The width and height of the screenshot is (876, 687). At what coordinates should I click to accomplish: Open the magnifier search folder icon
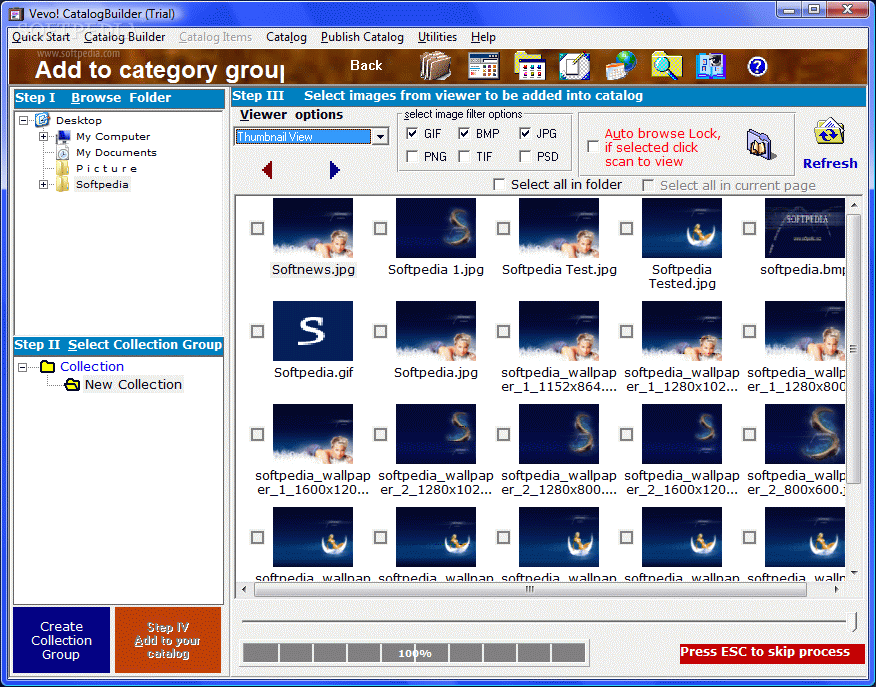pyautogui.click(x=666, y=66)
